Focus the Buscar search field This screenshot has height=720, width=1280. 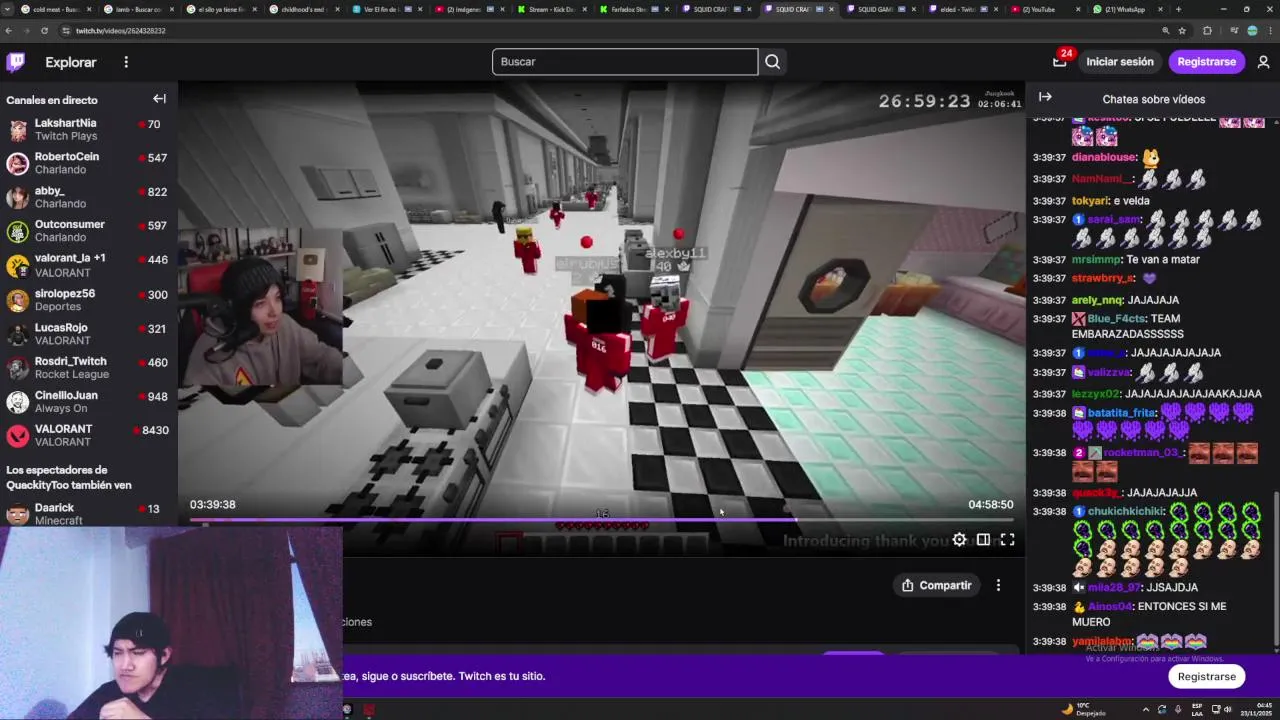[x=625, y=62]
